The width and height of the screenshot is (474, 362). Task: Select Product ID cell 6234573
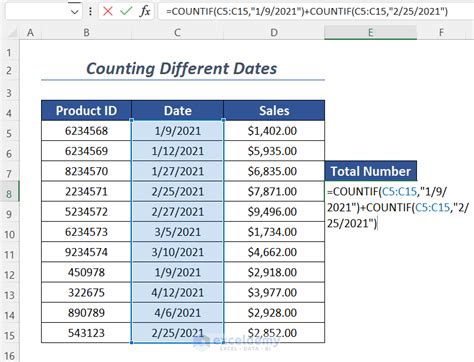[86, 232]
